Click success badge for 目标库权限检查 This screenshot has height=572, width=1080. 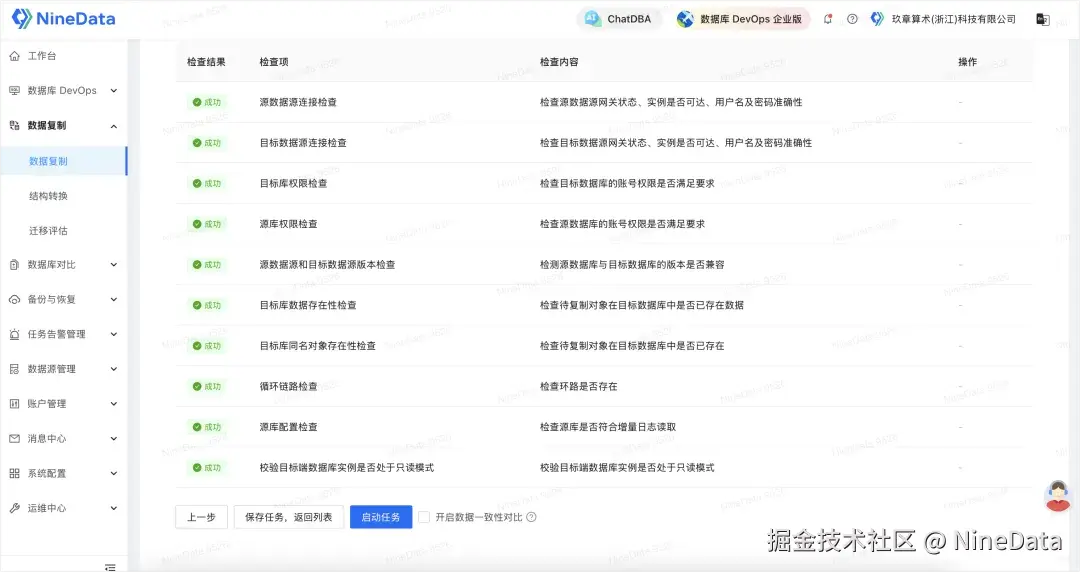click(x=207, y=183)
